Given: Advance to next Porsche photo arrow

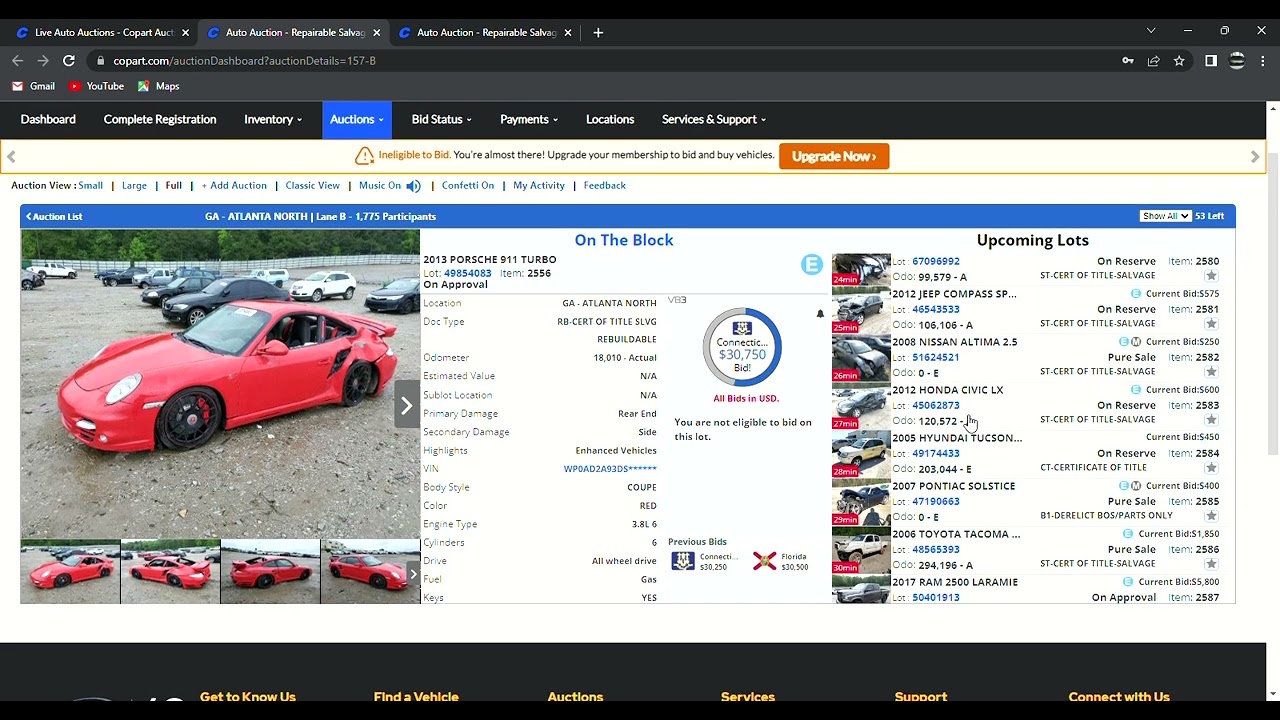Looking at the screenshot, I should 406,405.
